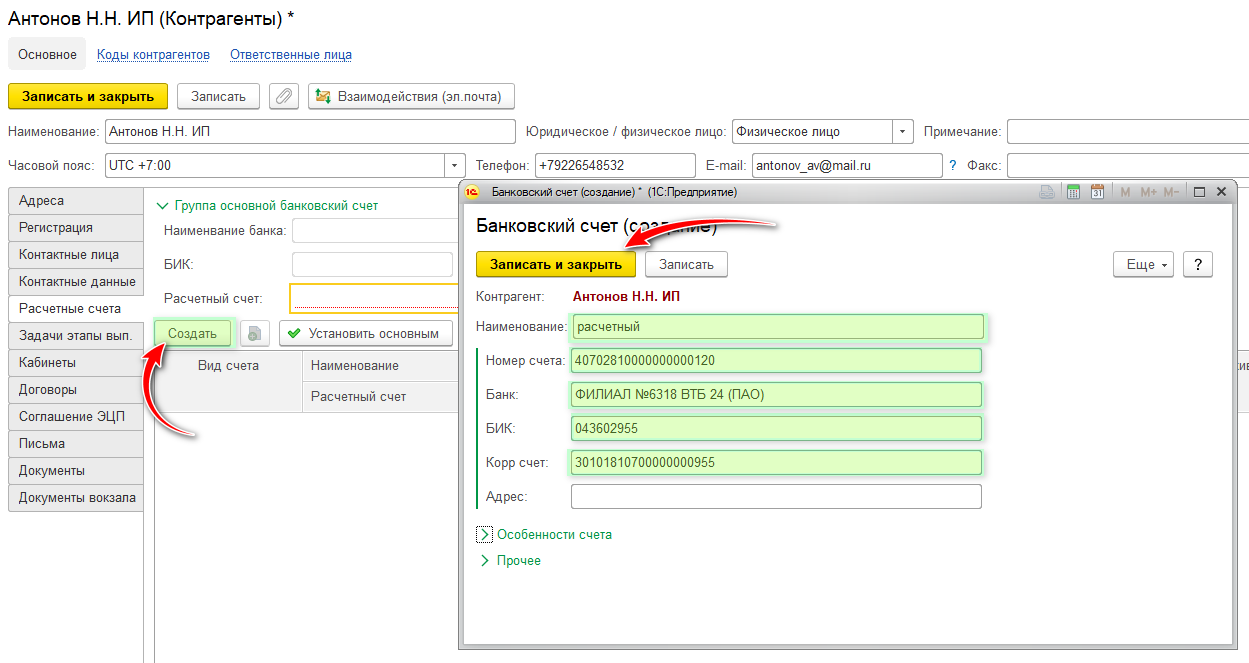Viewport: 1249px width, 663px height.
Task: Open the Еще dropdown menu
Action: (1146, 264)
